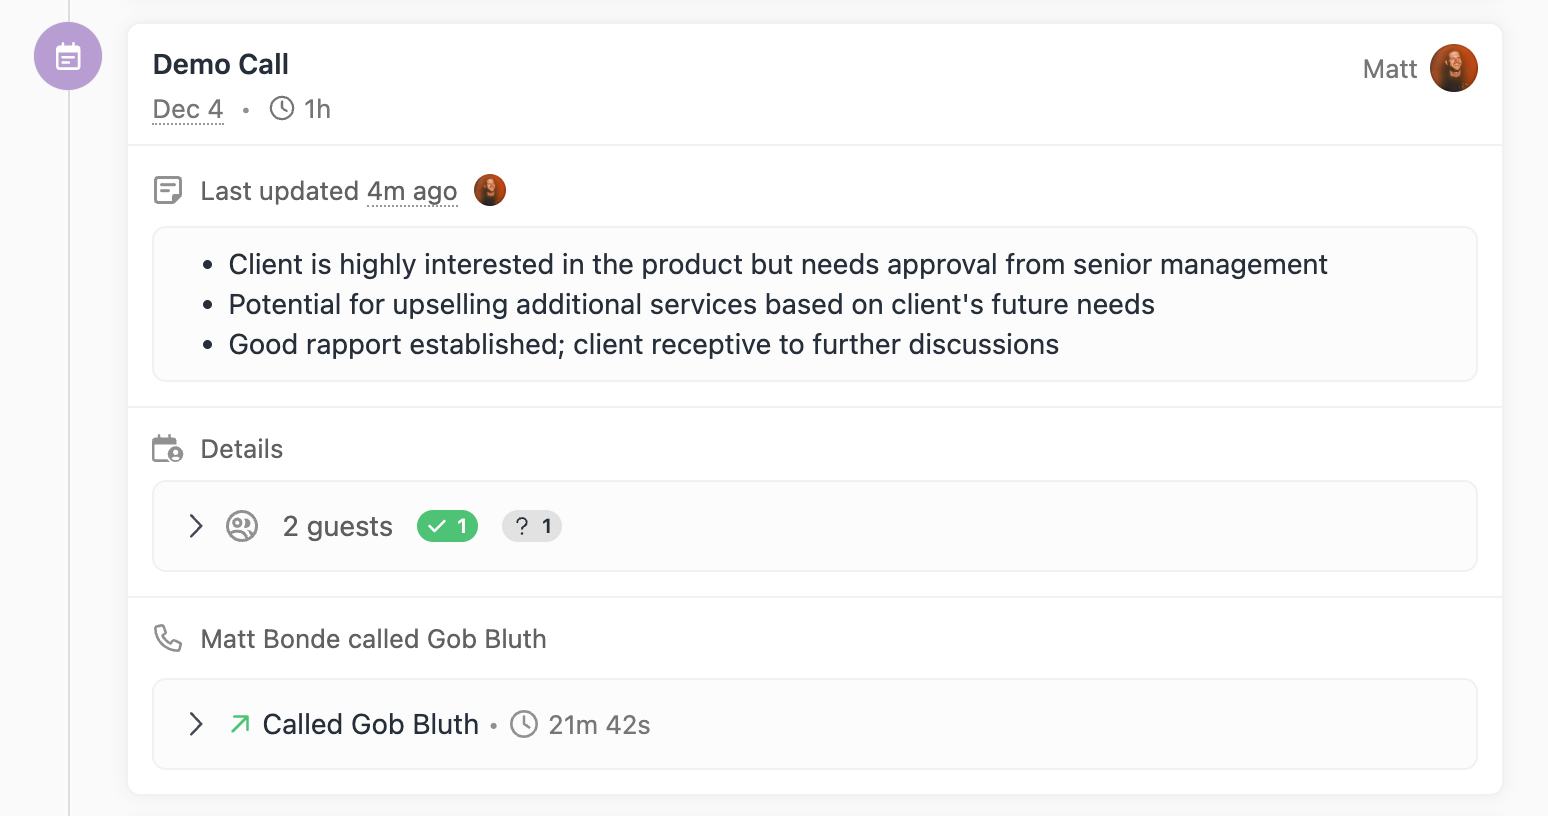This screenshot has height=816, width=1548.
Task: Click the green outgoing call arrow icon
Action: (240, 724)
